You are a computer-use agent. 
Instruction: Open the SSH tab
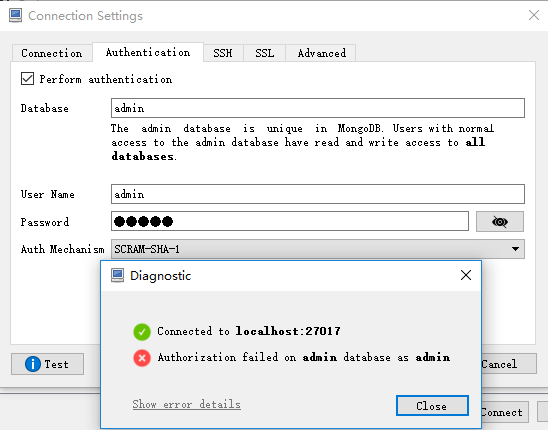point(223,53)
